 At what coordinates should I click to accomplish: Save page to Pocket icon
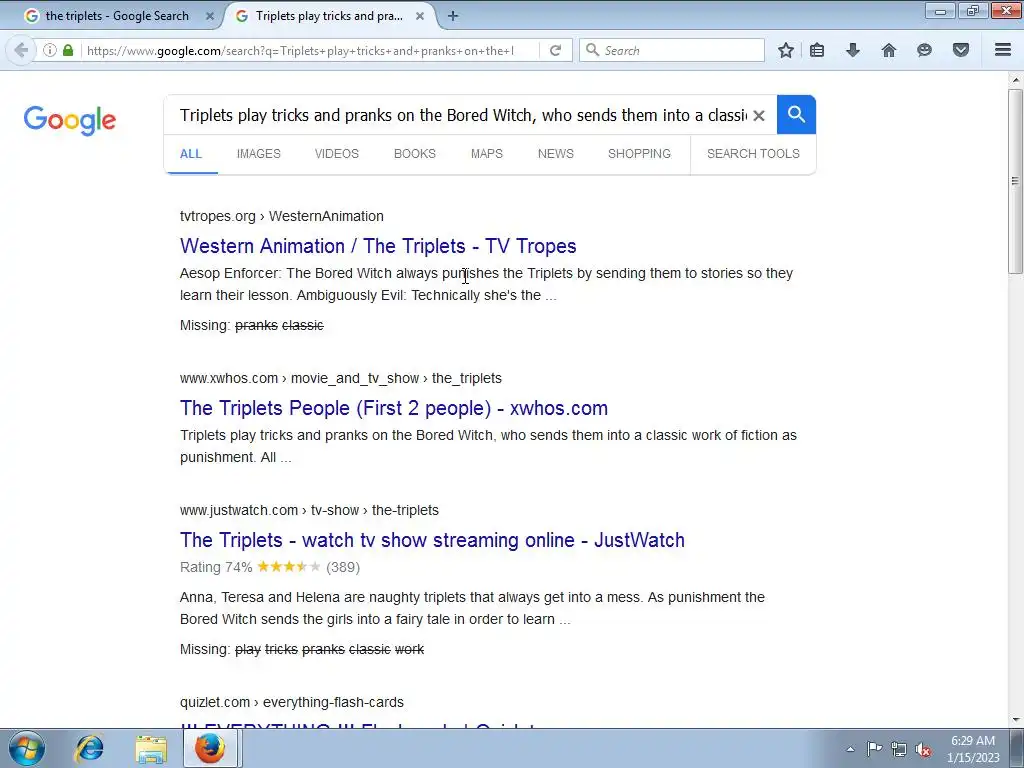click(x=961, y=50)
